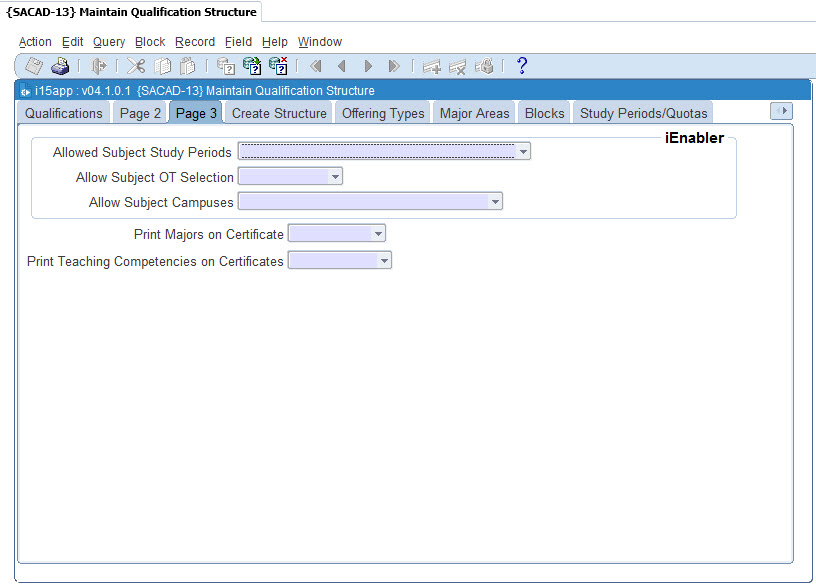The height and width of the screenshot is (585, 816).
Task: Click the Exit door icon
Action: (99, 67)
